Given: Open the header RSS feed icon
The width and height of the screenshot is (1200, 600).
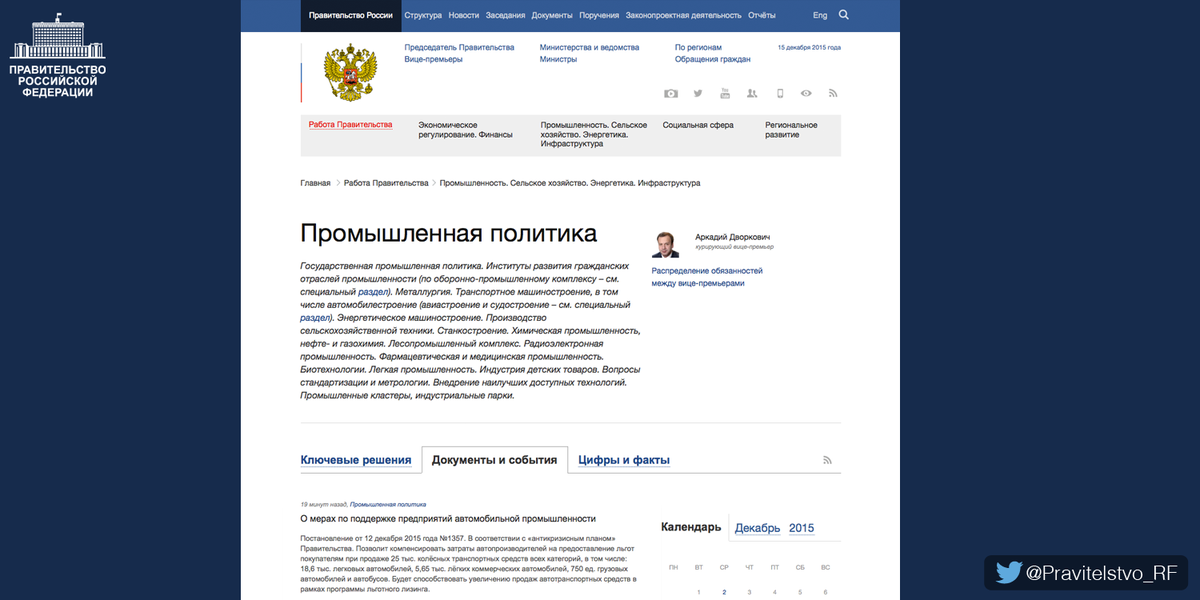Looking at the screenshot, I should [x=832, y=93].
